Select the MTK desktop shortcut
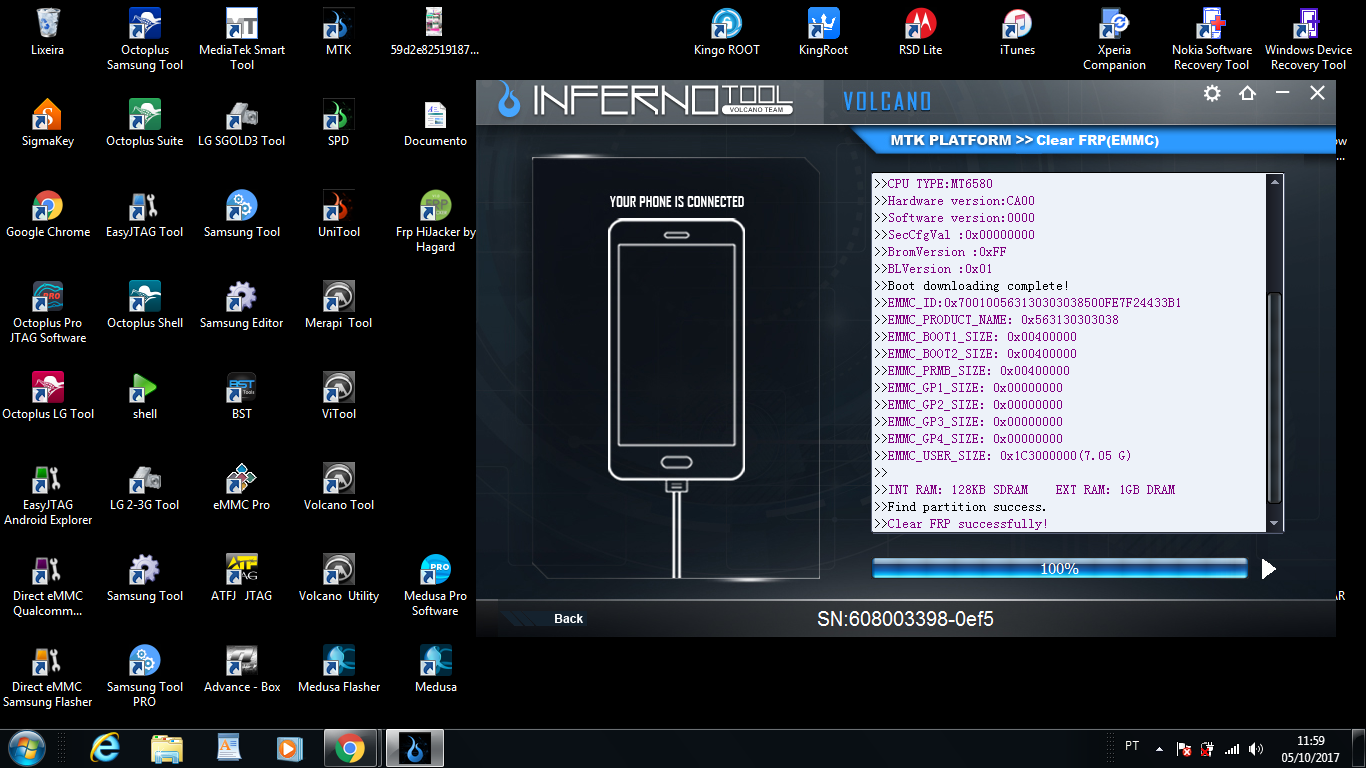The image size is (1366, 768). [x=338, y=32]
